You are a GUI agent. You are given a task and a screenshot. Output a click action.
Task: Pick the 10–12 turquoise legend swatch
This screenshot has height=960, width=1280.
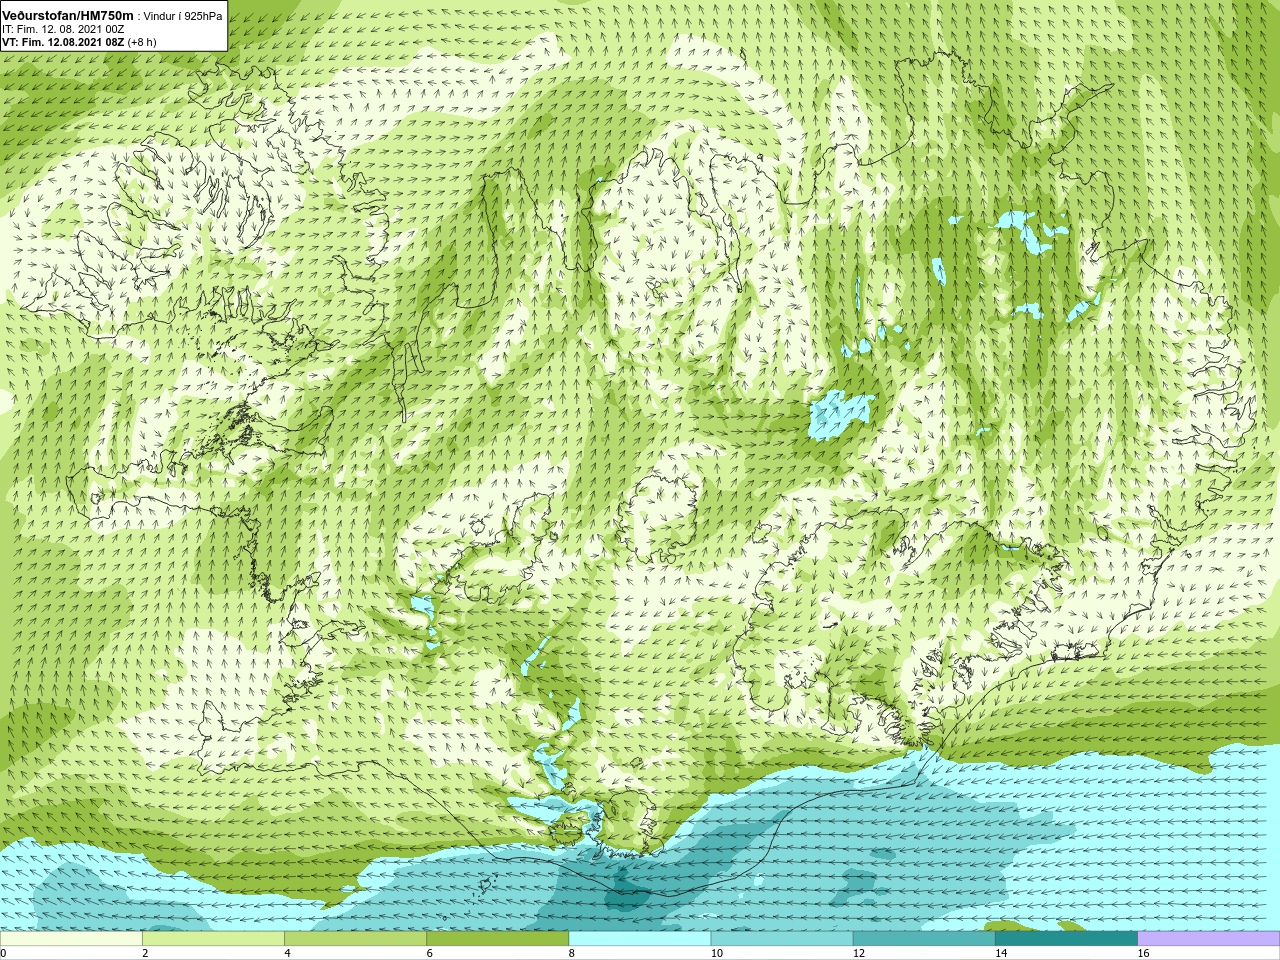click(782, 938)
